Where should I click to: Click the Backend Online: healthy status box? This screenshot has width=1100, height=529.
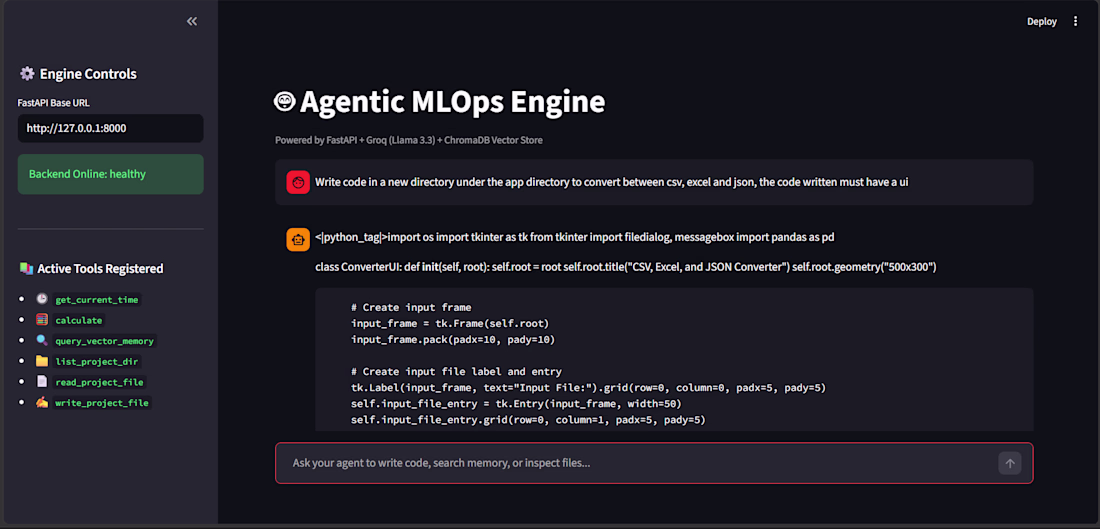110,174
